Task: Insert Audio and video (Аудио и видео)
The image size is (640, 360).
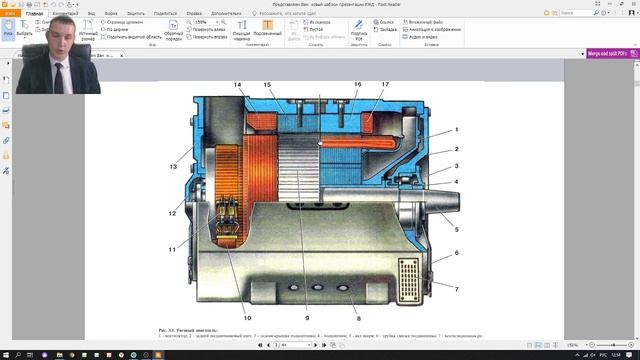Action: (x=420, y=37)
